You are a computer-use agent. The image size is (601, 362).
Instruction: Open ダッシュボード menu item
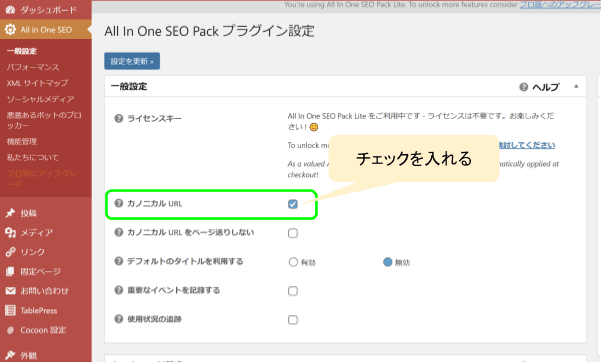click(x=46, y=10)
